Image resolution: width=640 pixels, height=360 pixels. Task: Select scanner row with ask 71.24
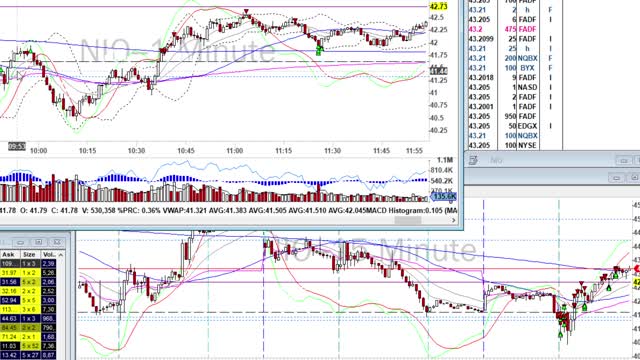(x=28, y=337)
